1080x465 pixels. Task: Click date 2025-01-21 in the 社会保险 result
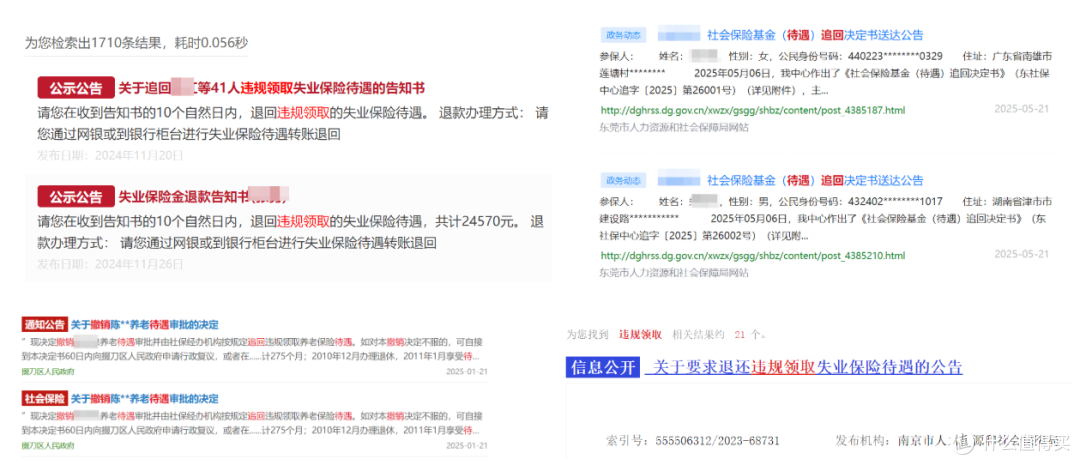(x=467, y=446)
